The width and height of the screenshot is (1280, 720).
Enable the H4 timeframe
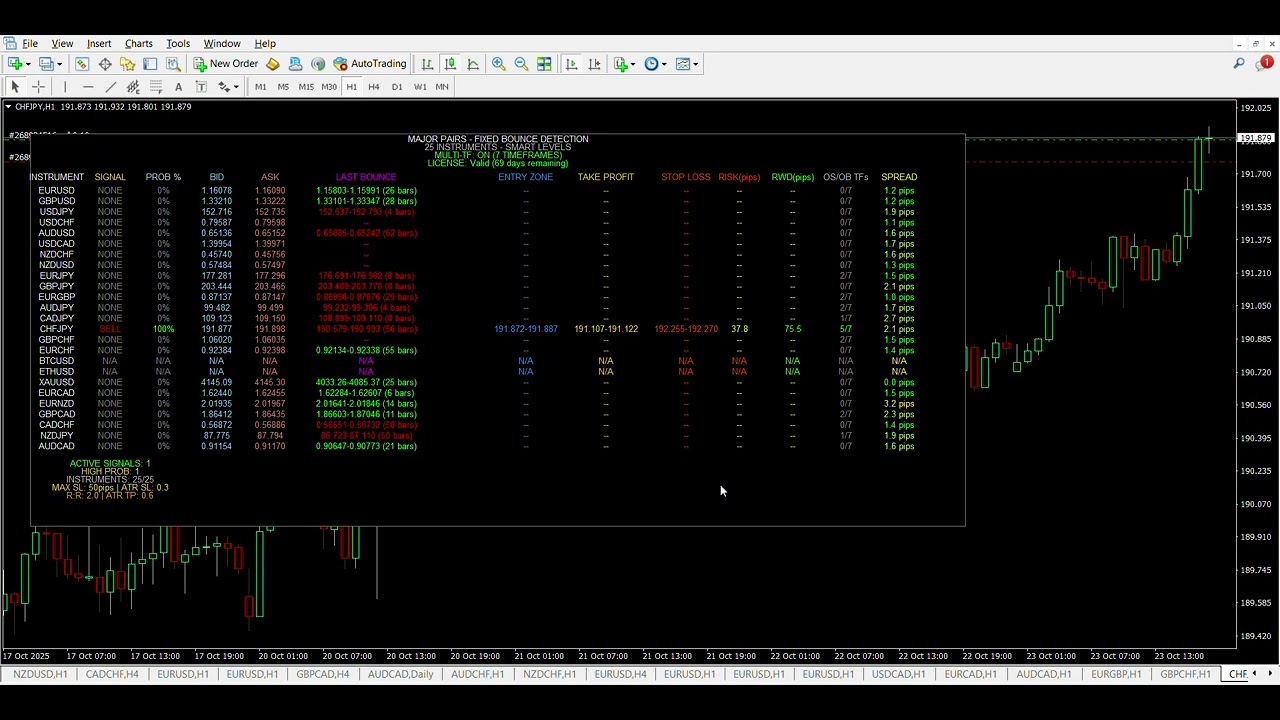click(373, 87)
